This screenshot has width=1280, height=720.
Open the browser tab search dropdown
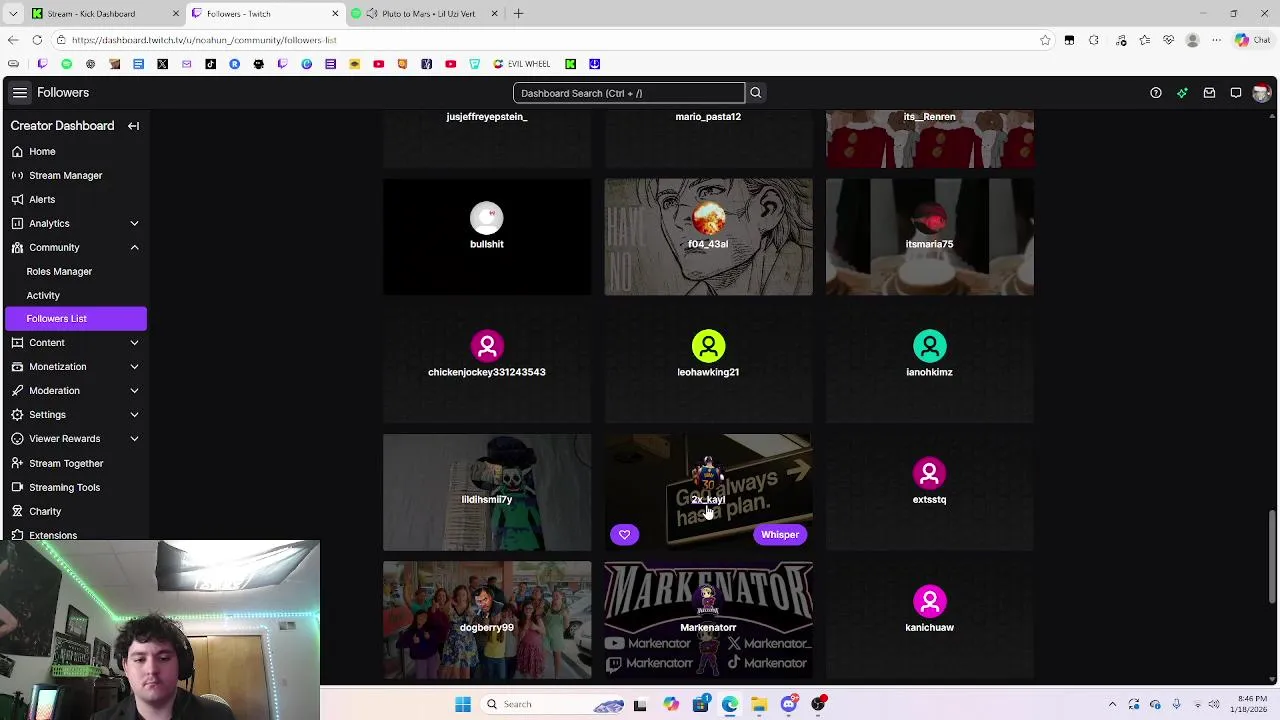12,14
